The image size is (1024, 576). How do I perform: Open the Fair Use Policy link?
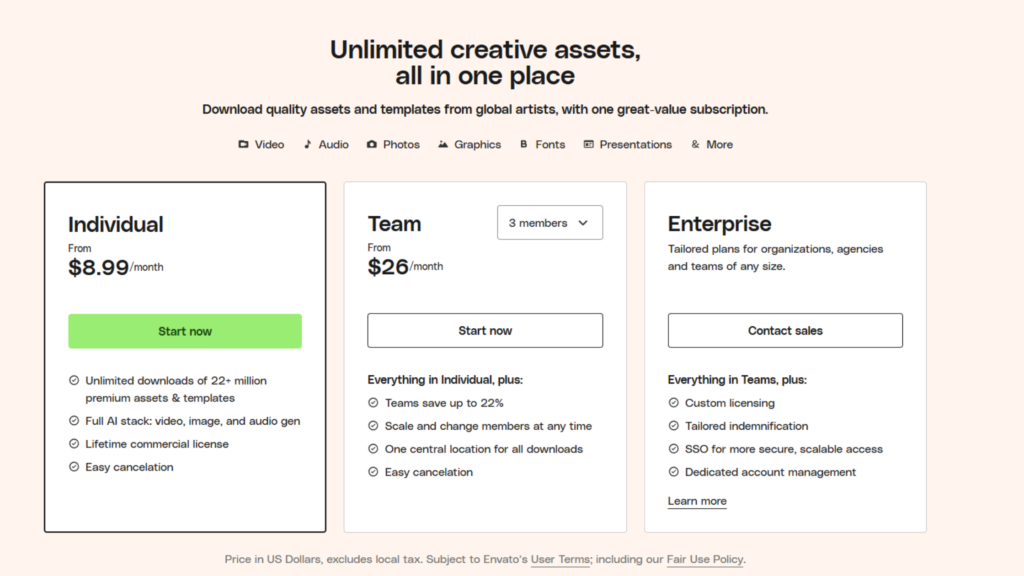pyautogui.click(x=705, y=559)
